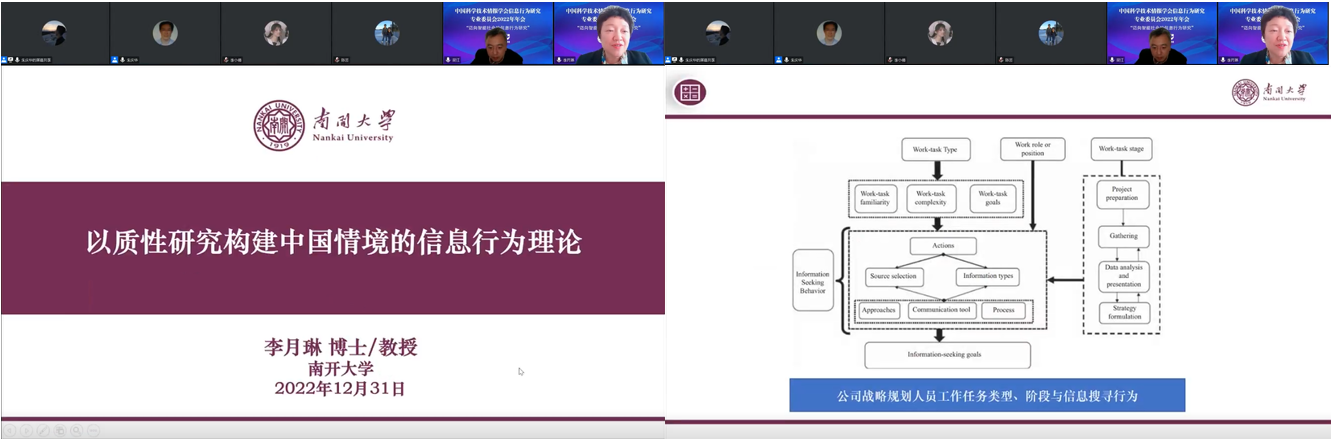
Task: Click the slide title text on maroon banner
Action: (x=332, y=243)
